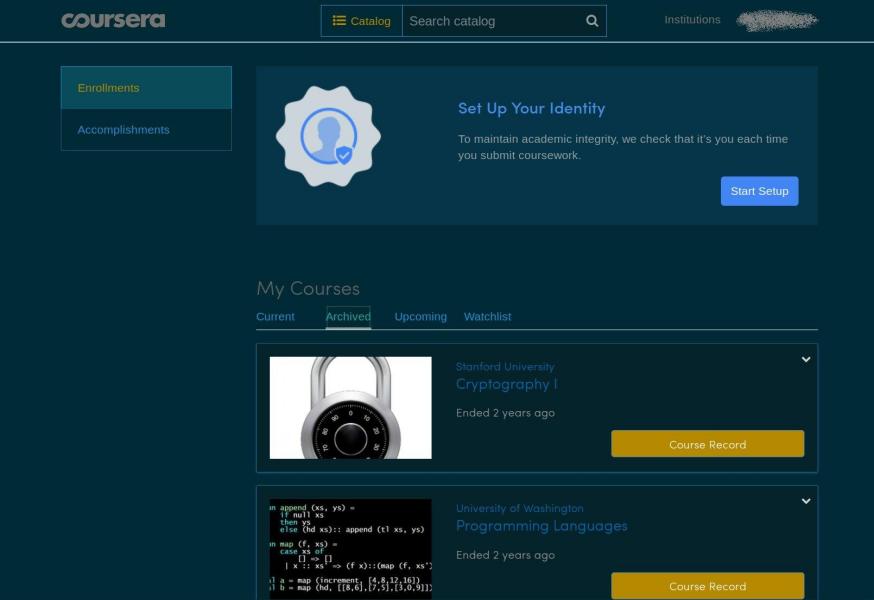
Task: Click the Institutions link
Action: pos(692,19)
